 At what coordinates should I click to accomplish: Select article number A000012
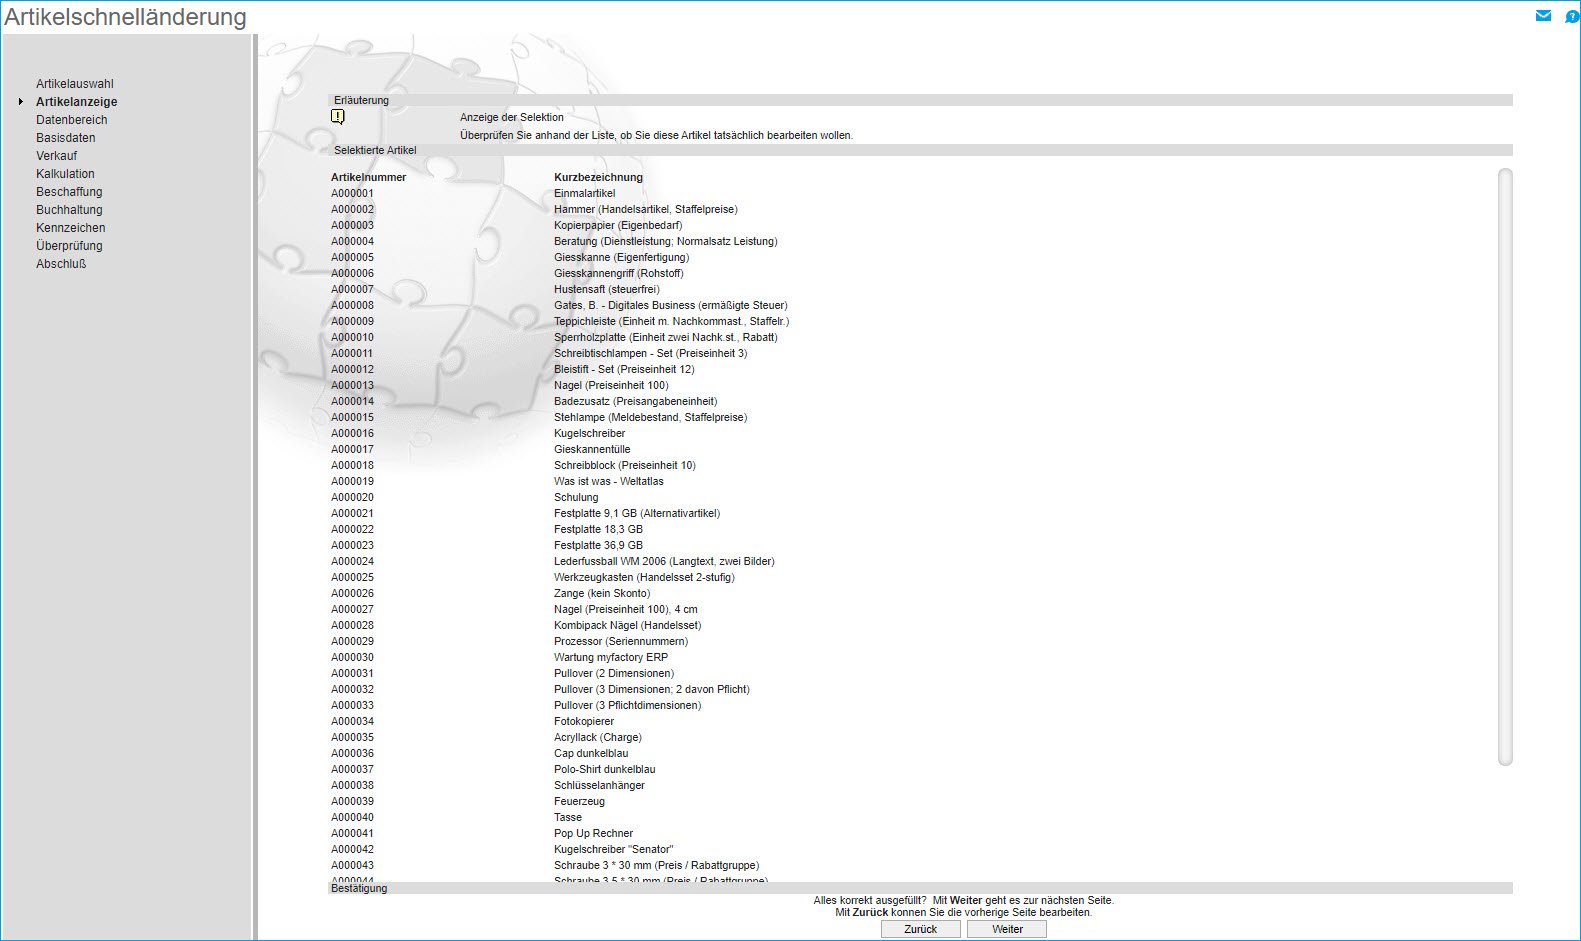tap(353, 369)
